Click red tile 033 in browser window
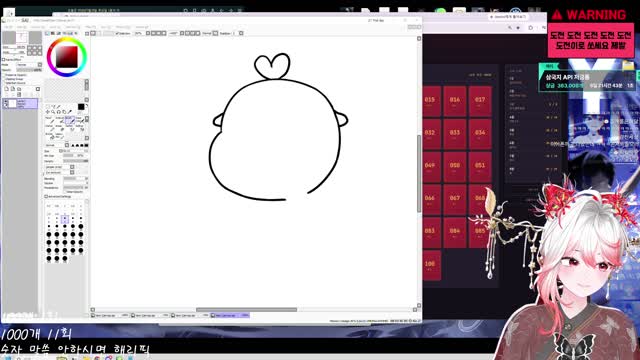640x360 pixels. pos(455,134)
